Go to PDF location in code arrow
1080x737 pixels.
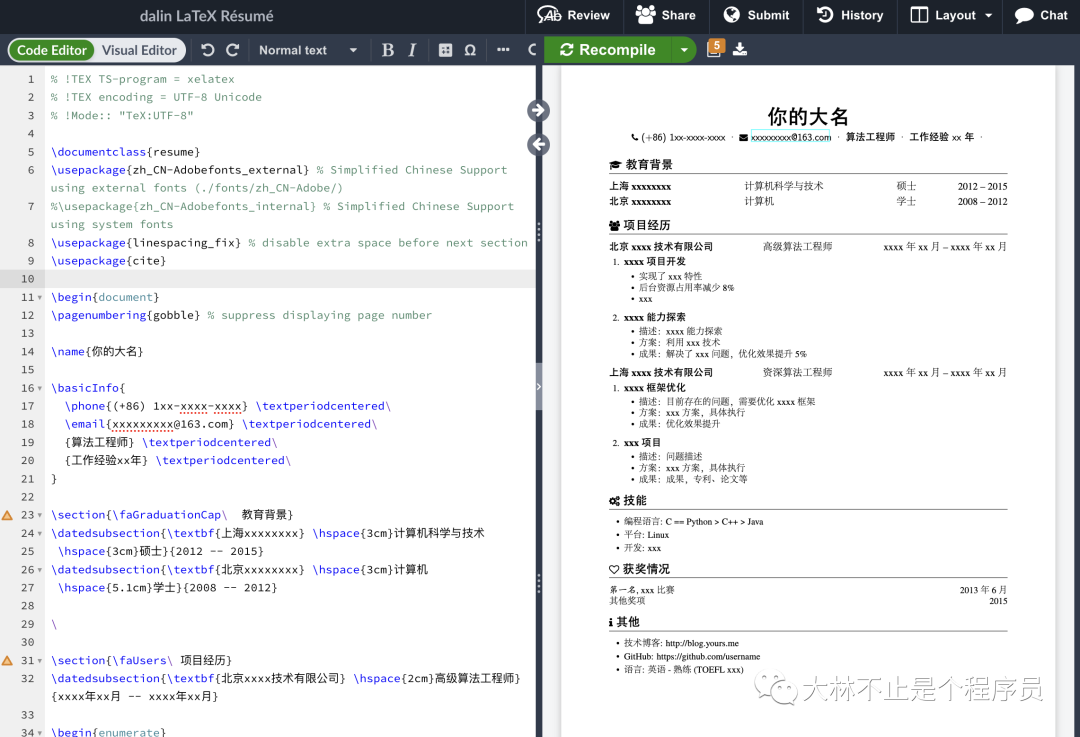(539, 145)
